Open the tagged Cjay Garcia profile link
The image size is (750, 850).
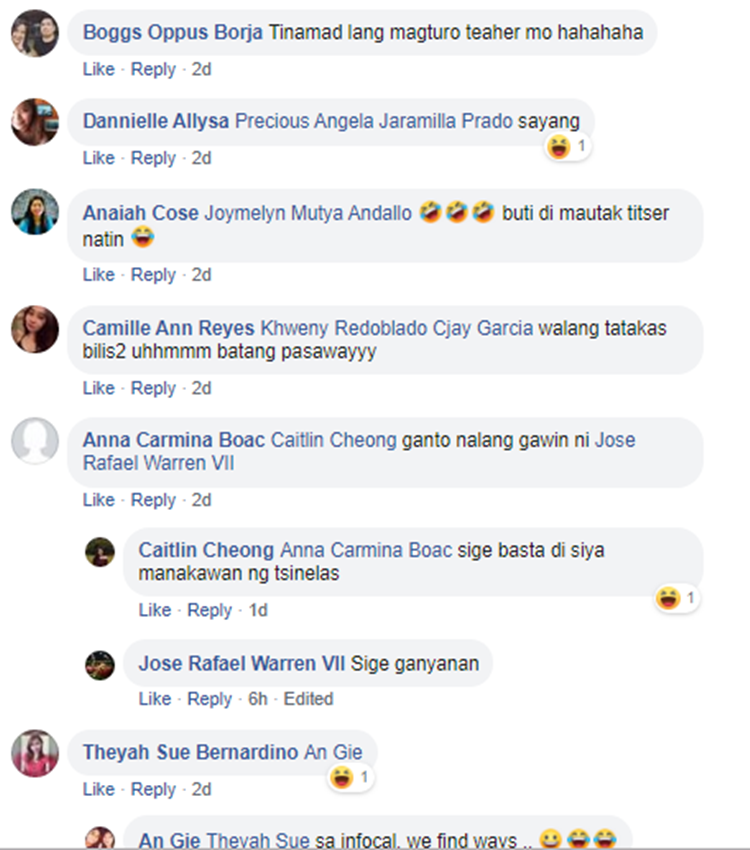click(483, 328)
